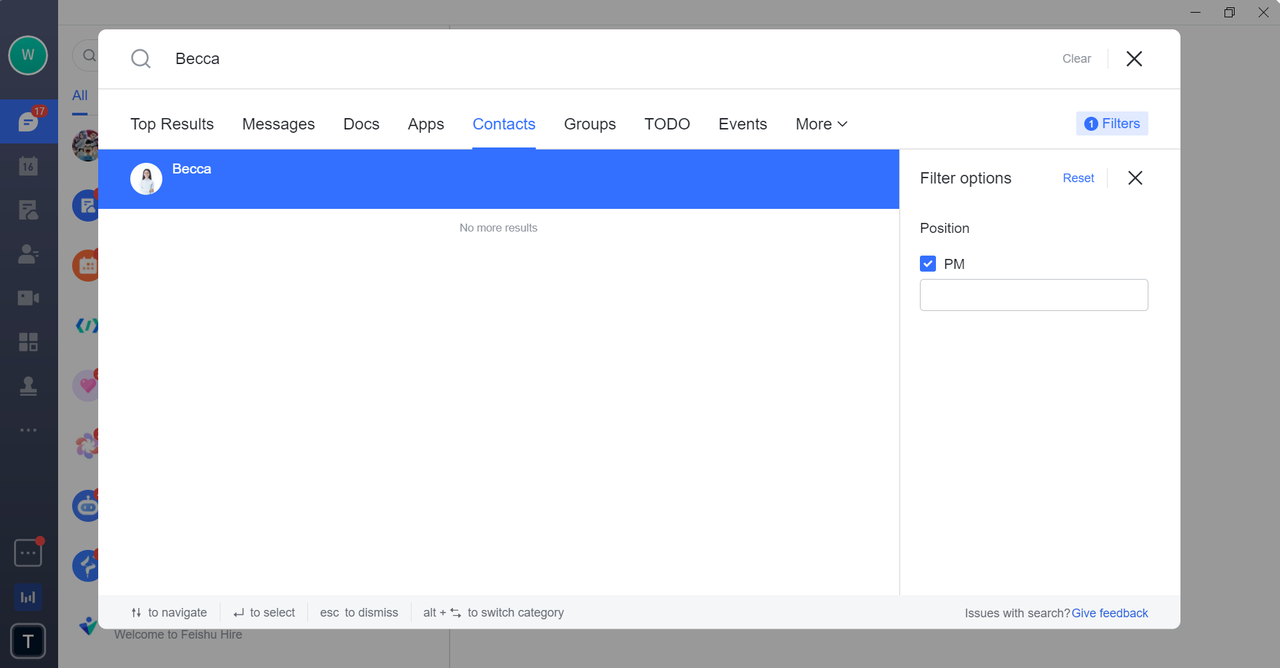Close the Filter options panel
This screenshot has width=1280, height=668.
click(x=1135, y=178)
